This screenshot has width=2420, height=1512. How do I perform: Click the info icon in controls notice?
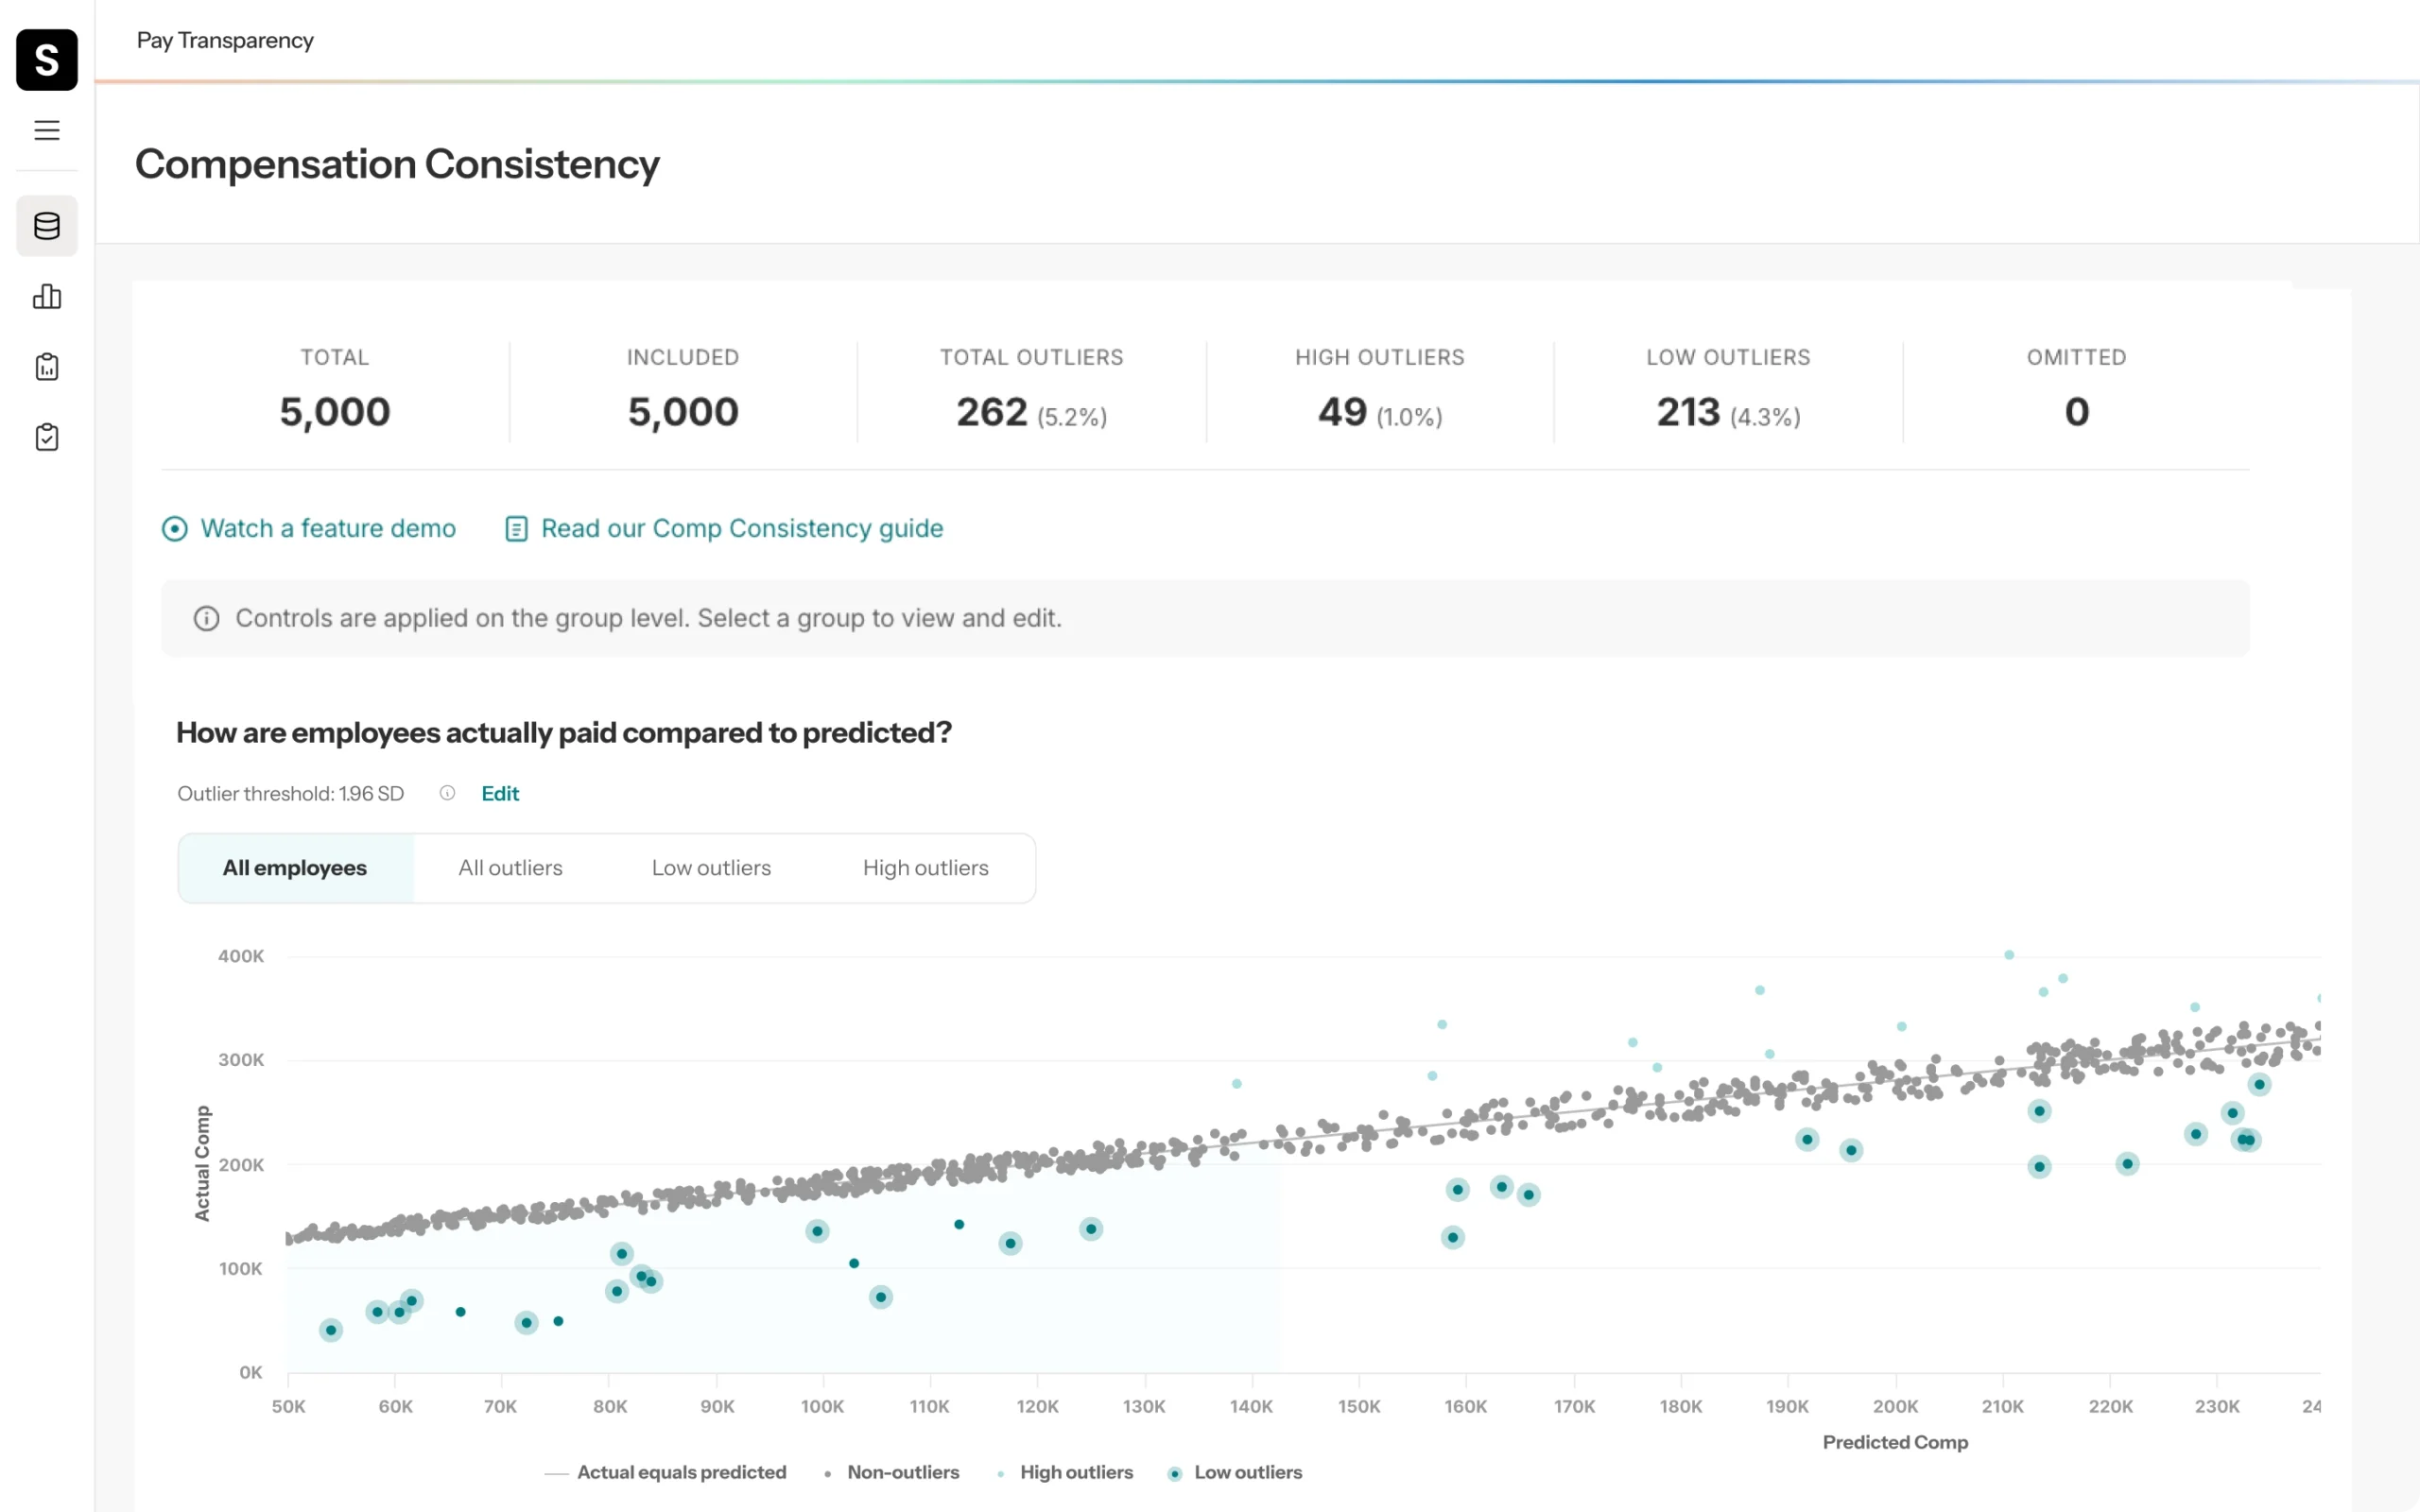[x=206, y=619]
